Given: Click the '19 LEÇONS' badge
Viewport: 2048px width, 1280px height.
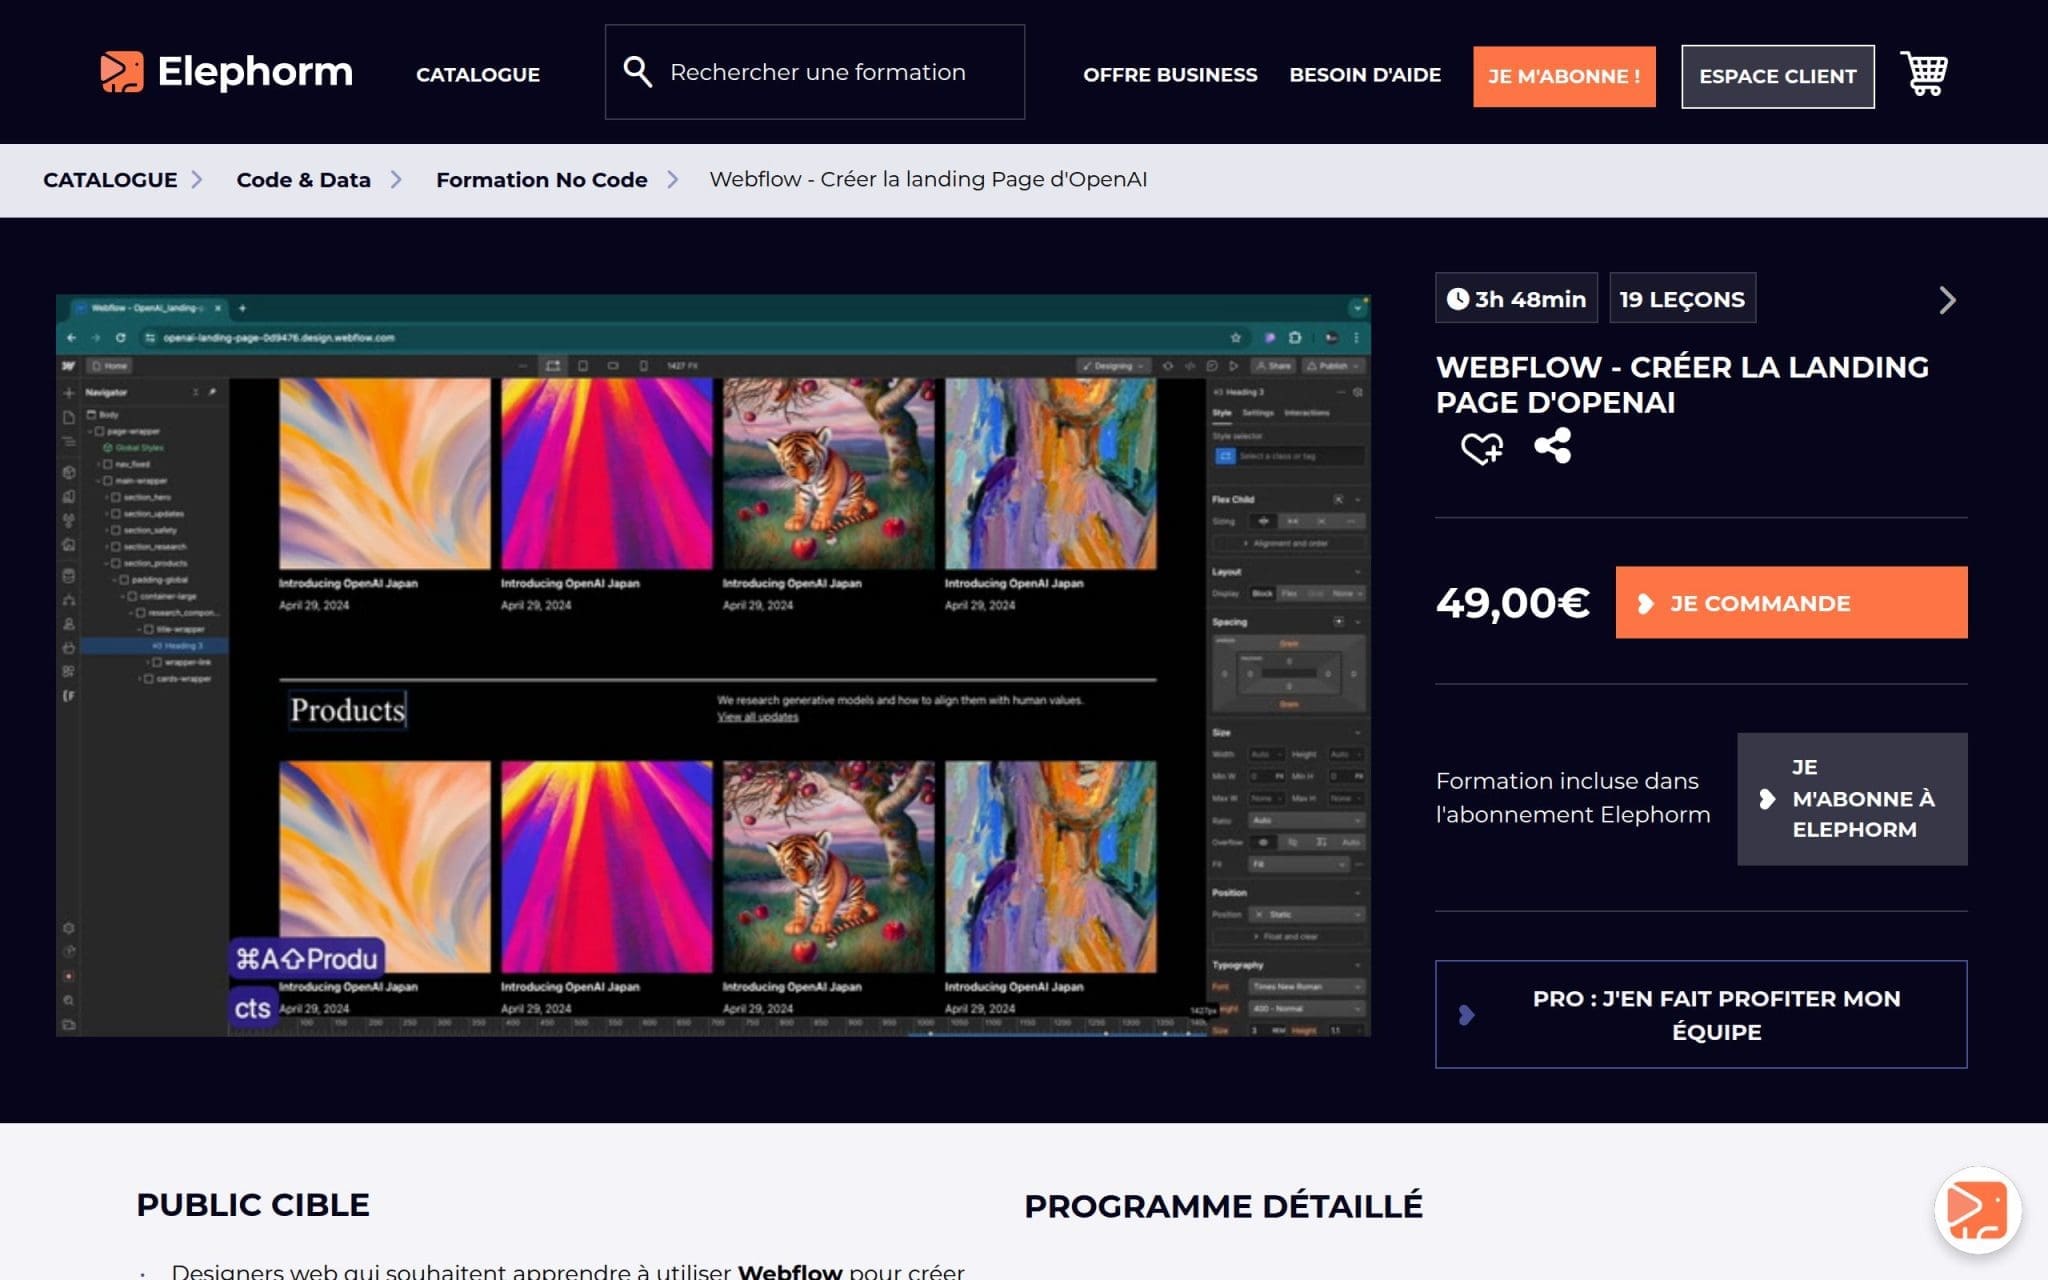Looking at the screenshot, I should pyautogui.click(x=1682, y=298).
